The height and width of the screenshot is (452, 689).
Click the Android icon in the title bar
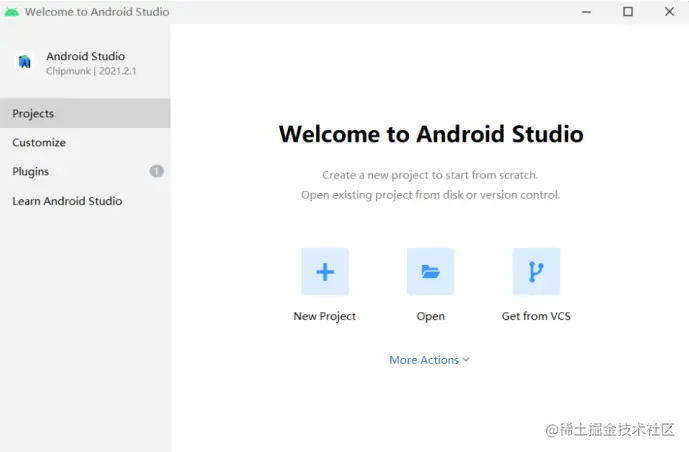tap(11, 12)
